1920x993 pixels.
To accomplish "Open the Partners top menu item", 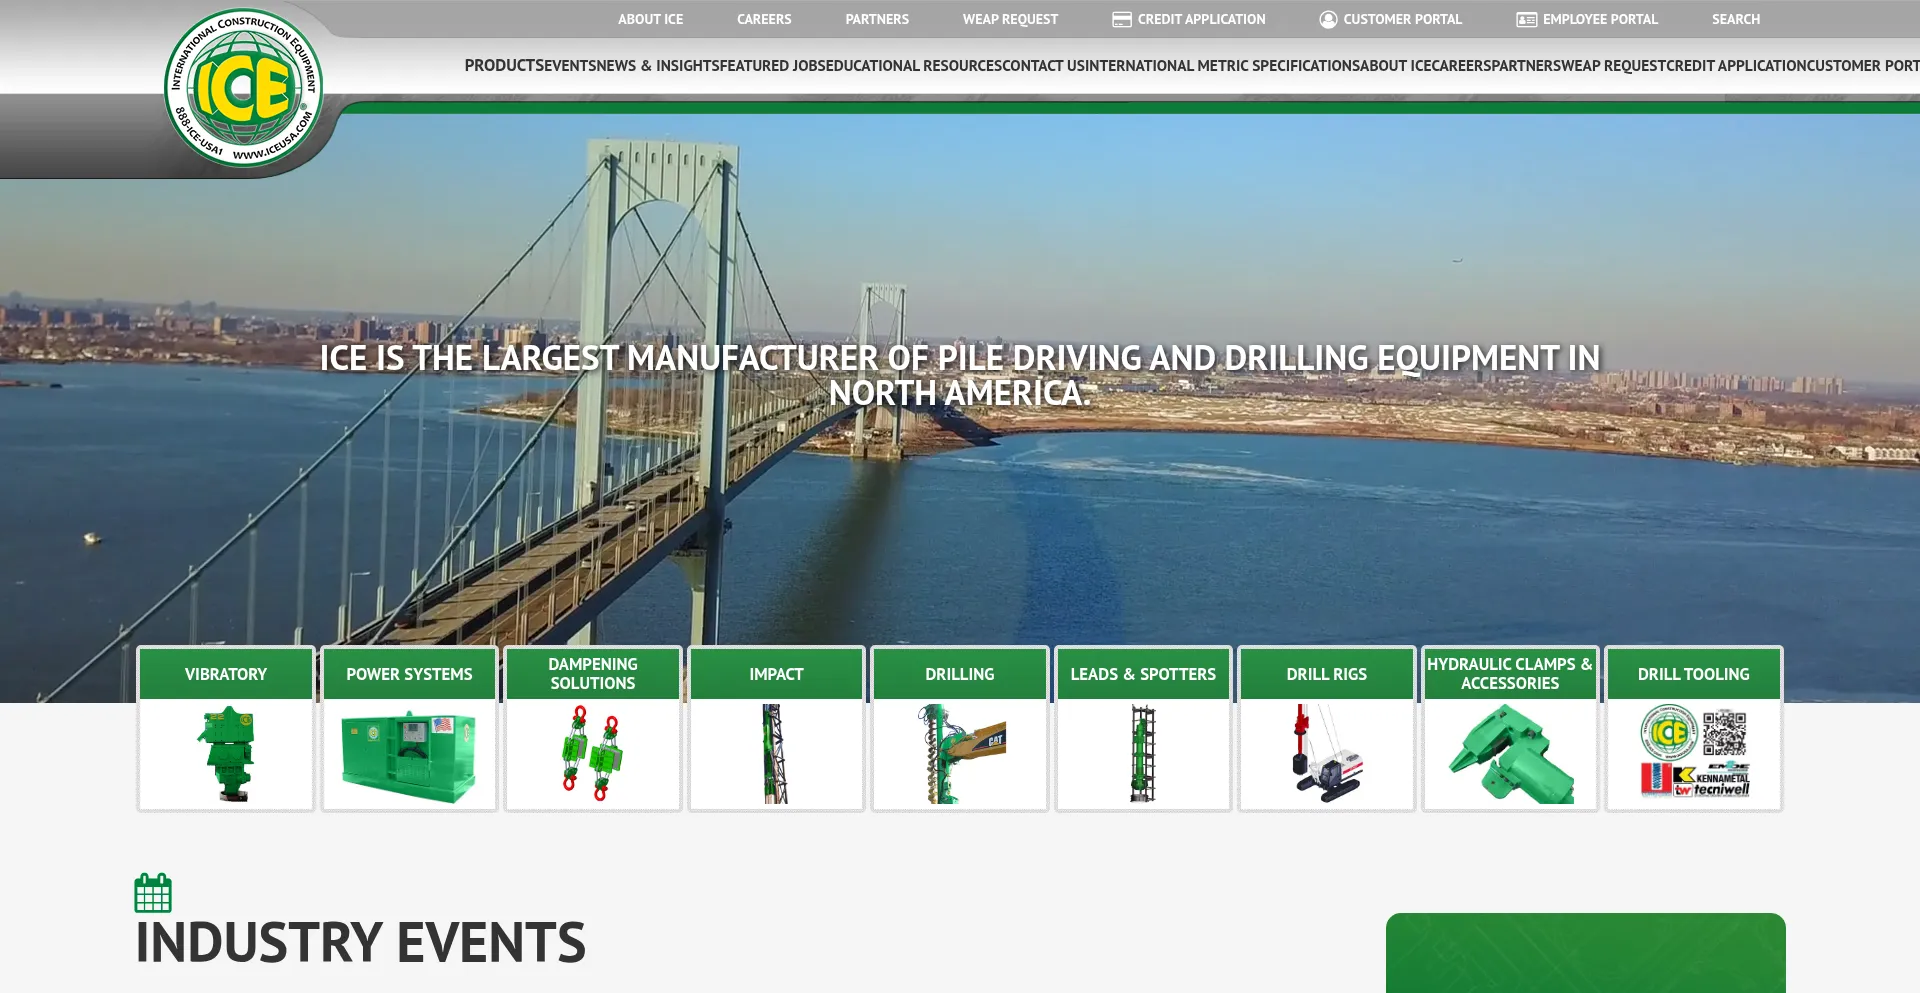I will [x=877, y=20].
